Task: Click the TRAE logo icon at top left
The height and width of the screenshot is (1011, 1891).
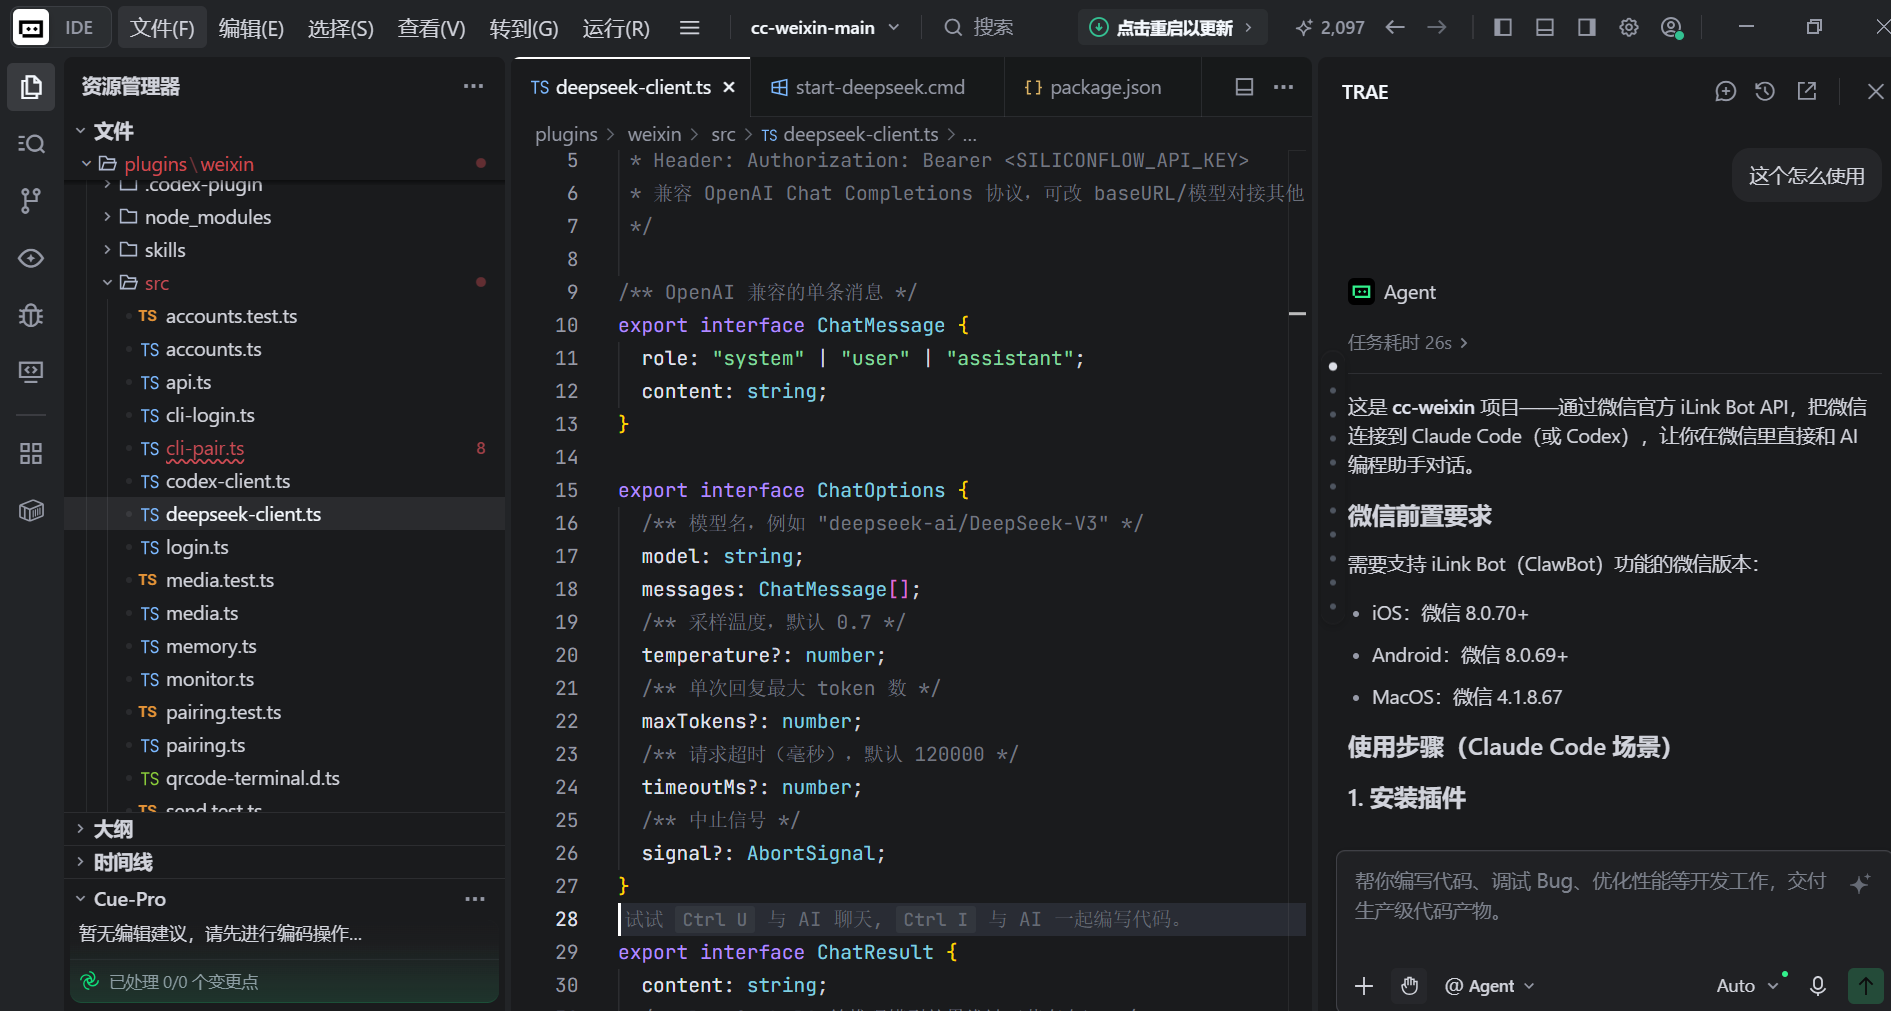Action: (30, 28)
